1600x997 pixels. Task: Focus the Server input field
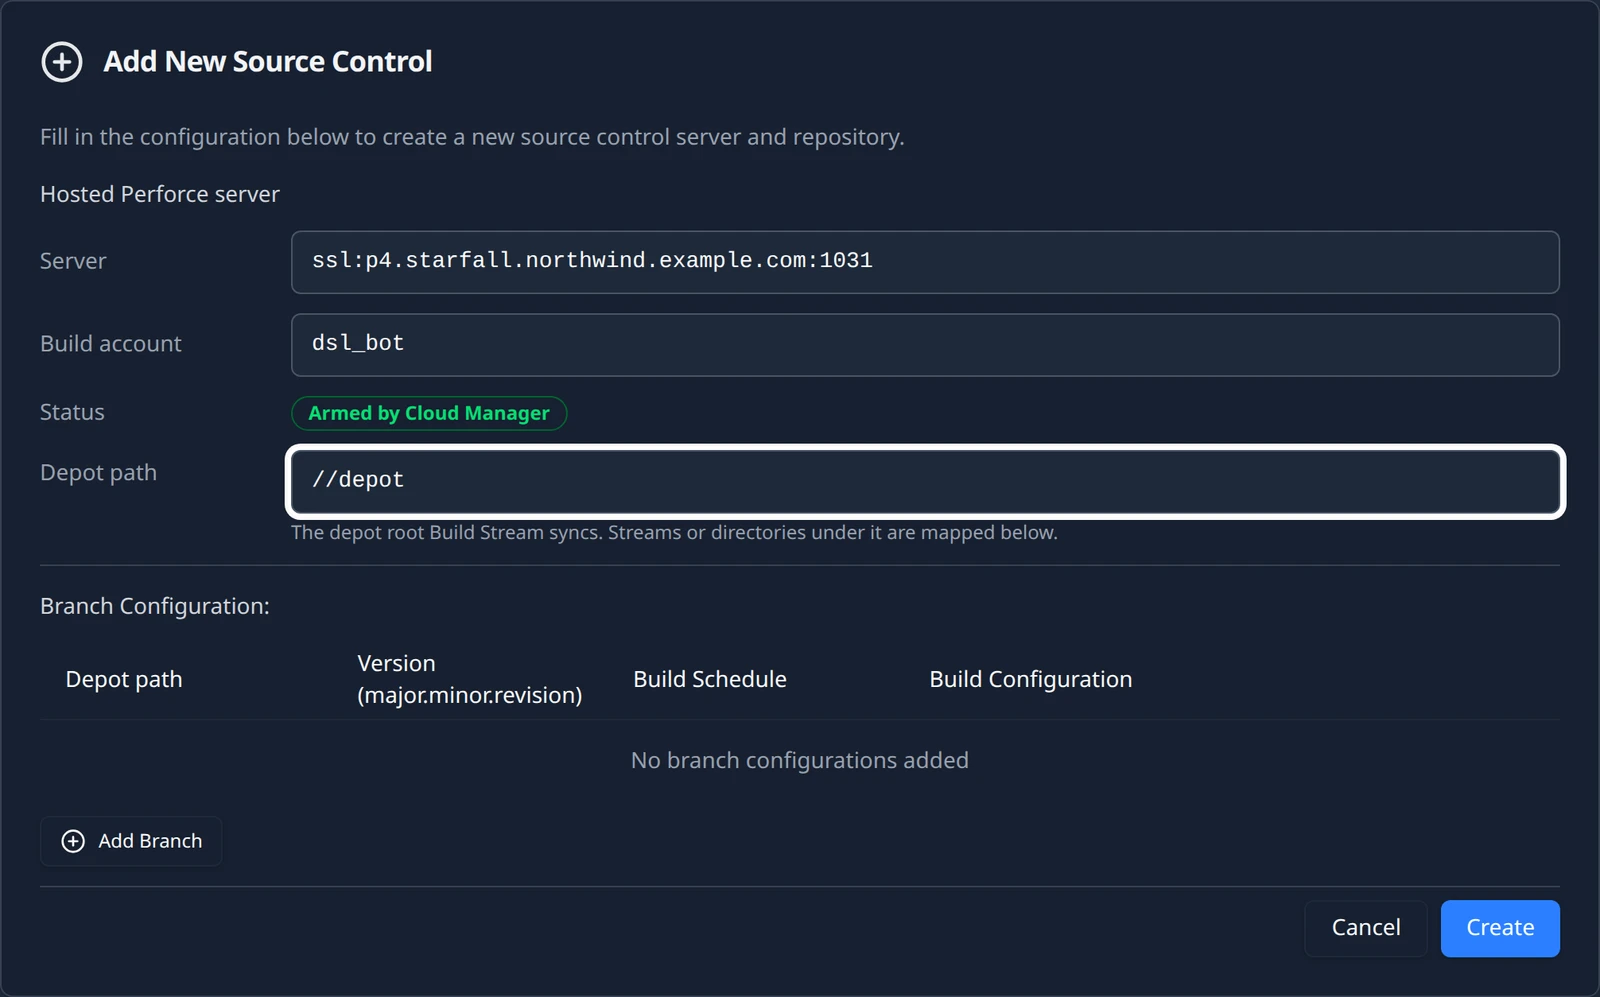click(925, 262)
